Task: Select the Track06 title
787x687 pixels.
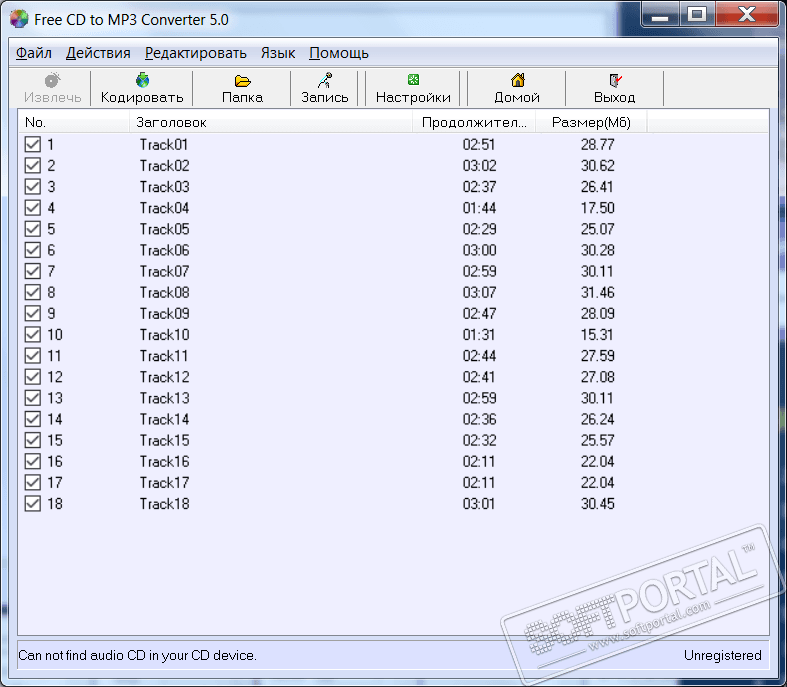Action: pos(165,250)
